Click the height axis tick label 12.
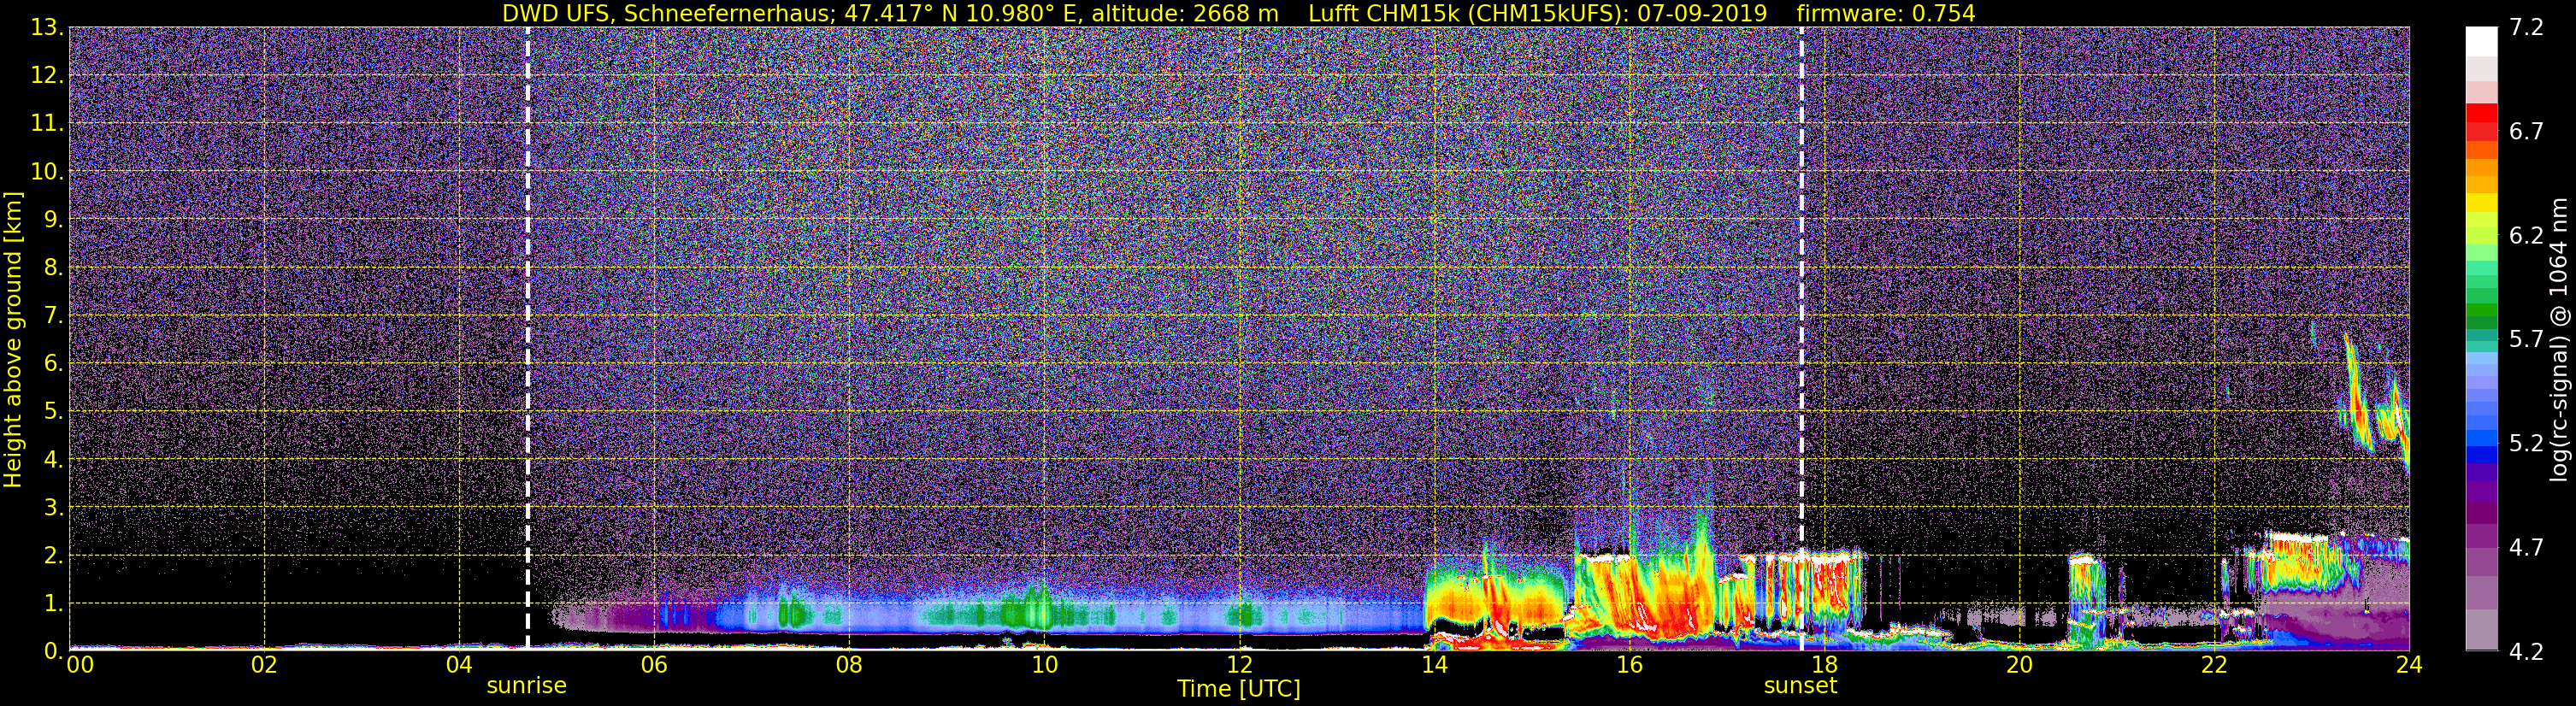 (46, 76)
